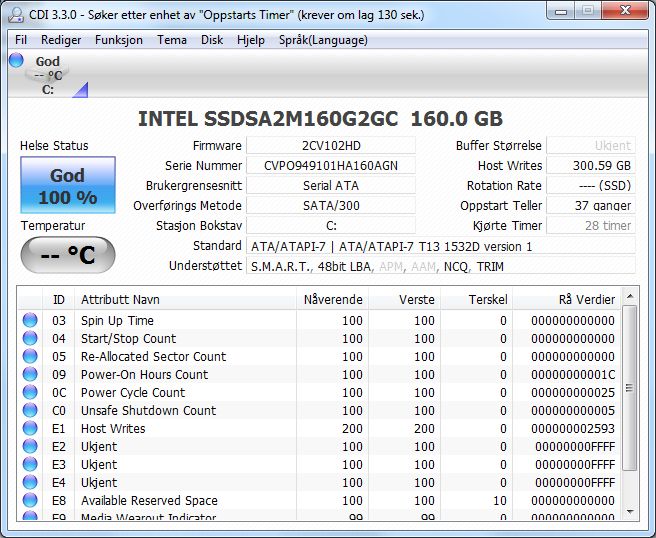Select the Spin Up Time attribute name

point(117,320)
